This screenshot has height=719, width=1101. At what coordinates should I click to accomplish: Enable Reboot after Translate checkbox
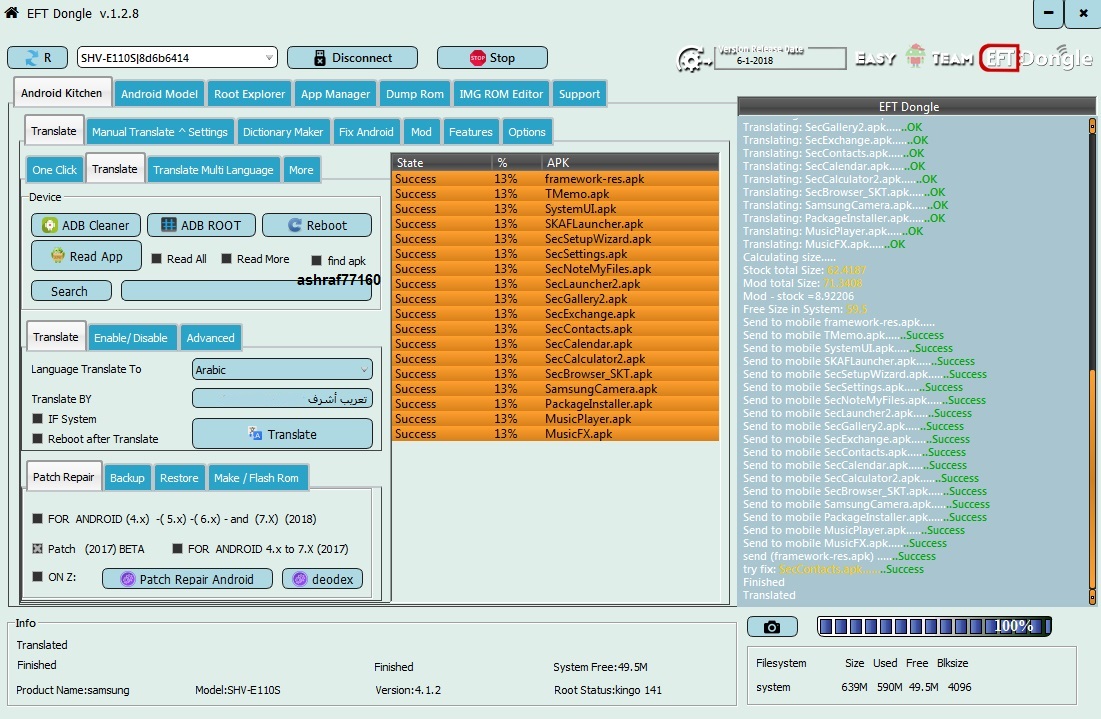click(38, 438)
